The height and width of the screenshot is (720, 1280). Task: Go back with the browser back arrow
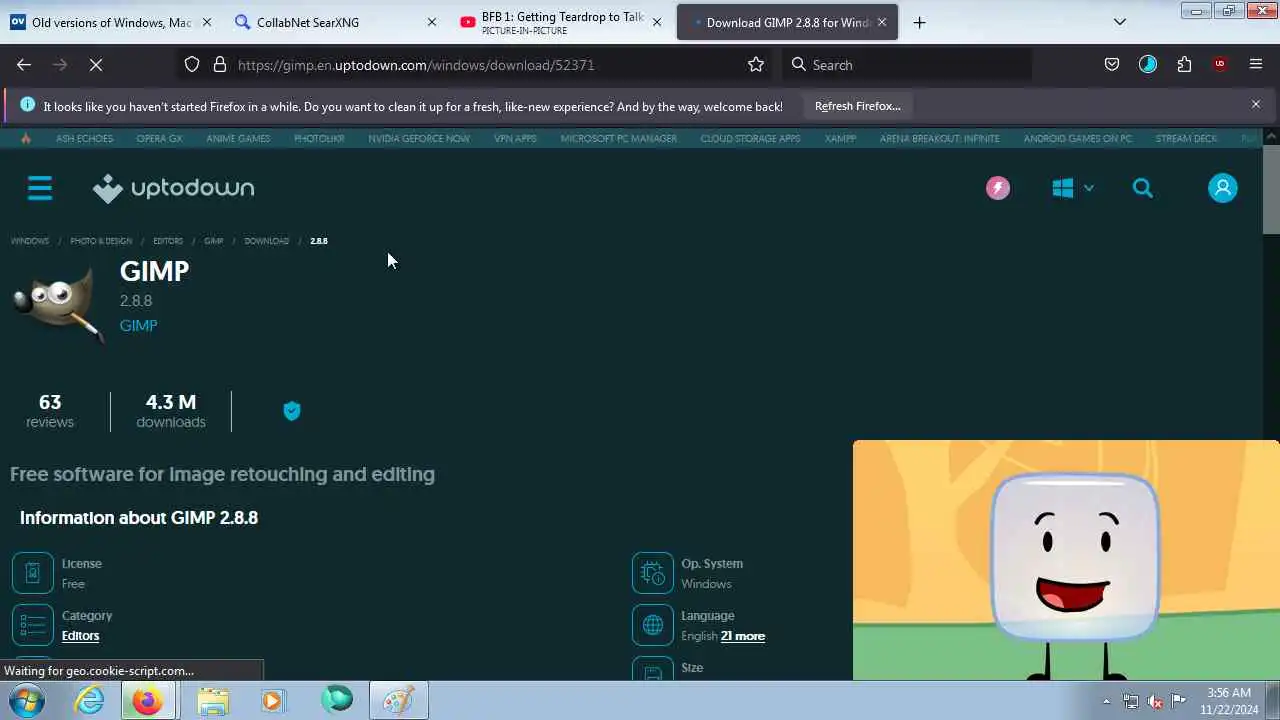tap(24, 64)
